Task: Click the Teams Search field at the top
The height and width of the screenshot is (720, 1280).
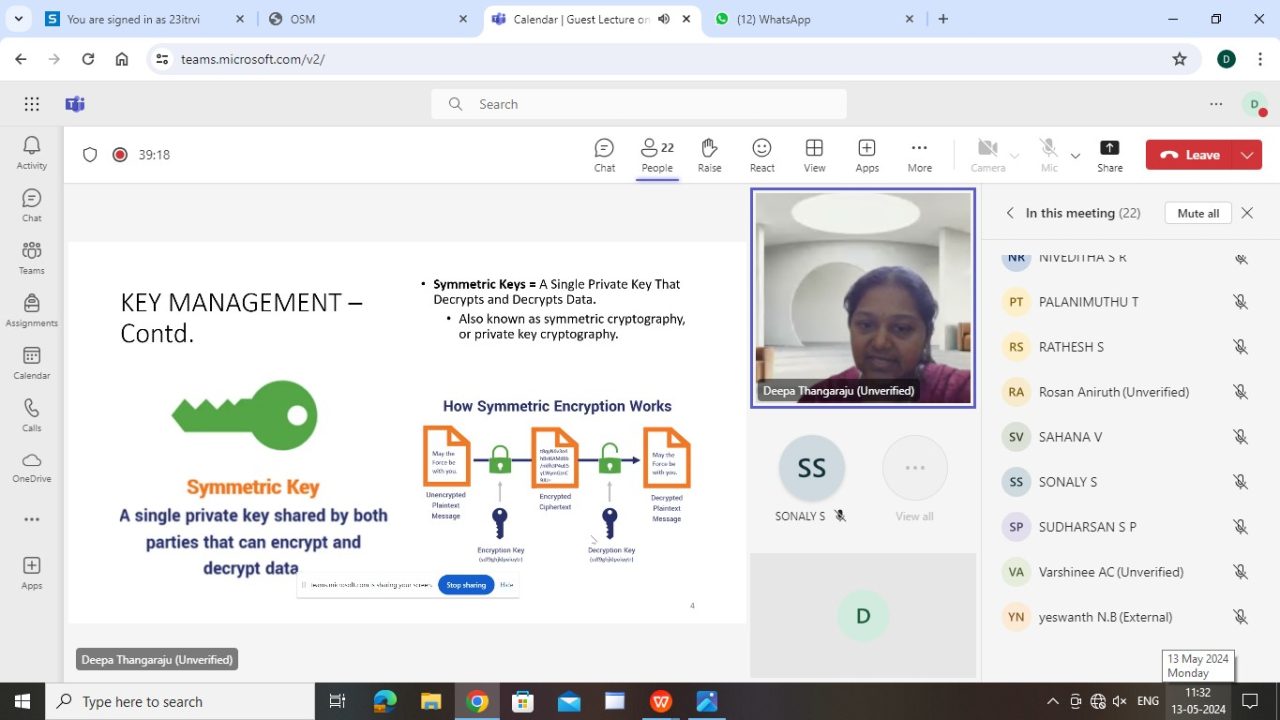Action: (637, 103)
